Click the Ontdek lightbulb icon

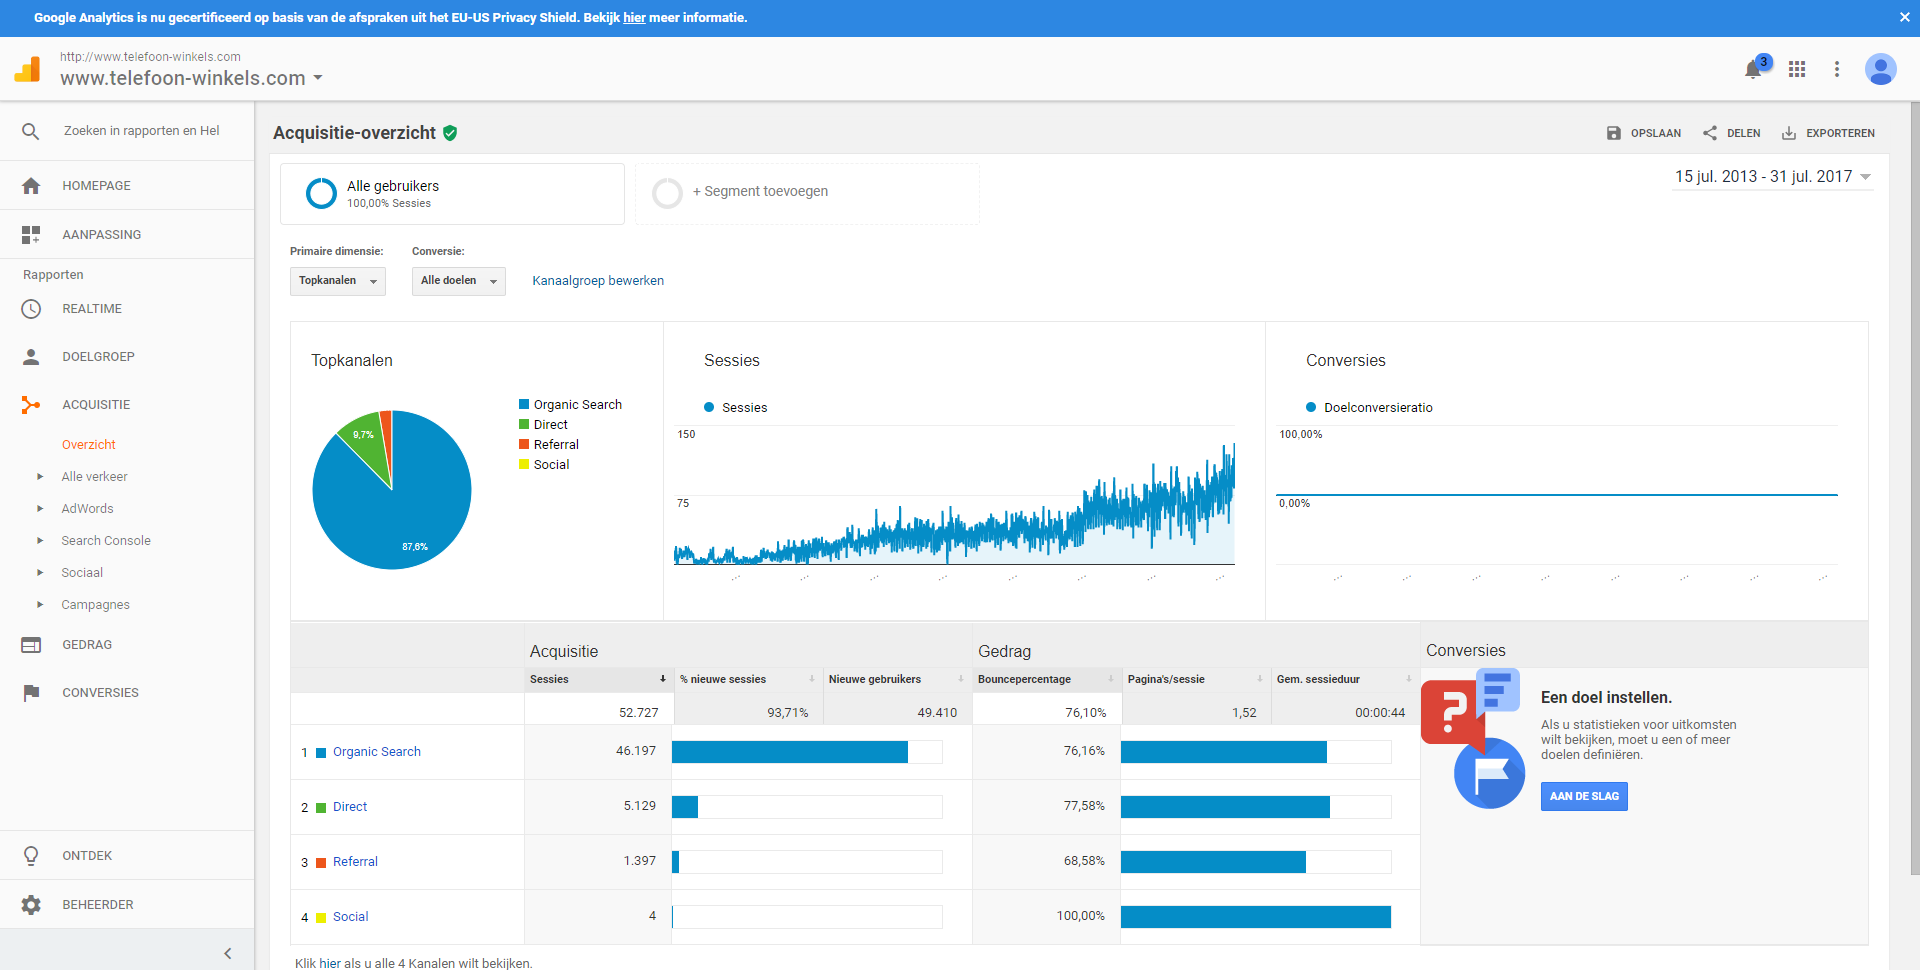pyautogui.click(x=31, y=856)
